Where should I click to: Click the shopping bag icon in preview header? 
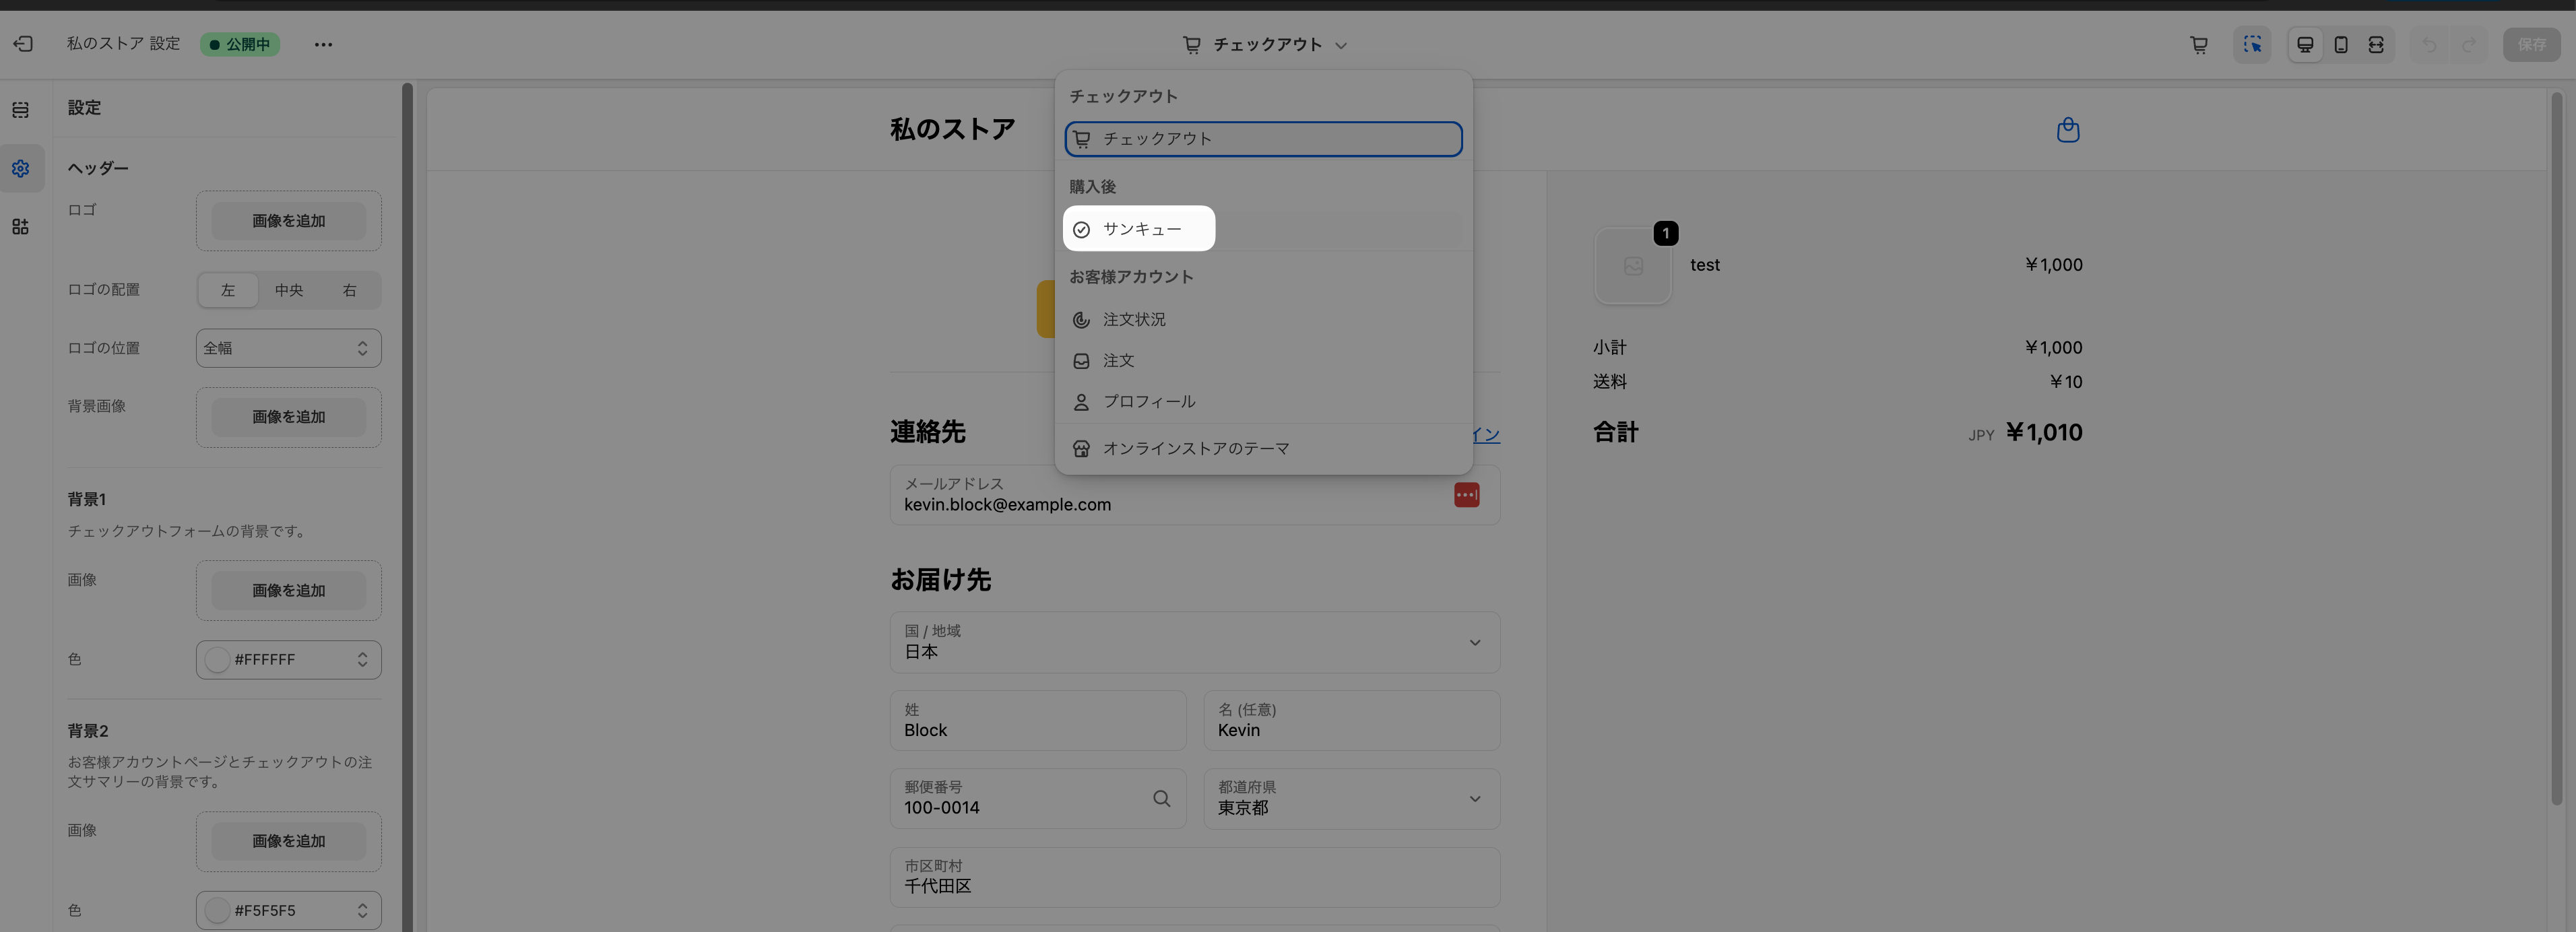(x=2067, y=130)
